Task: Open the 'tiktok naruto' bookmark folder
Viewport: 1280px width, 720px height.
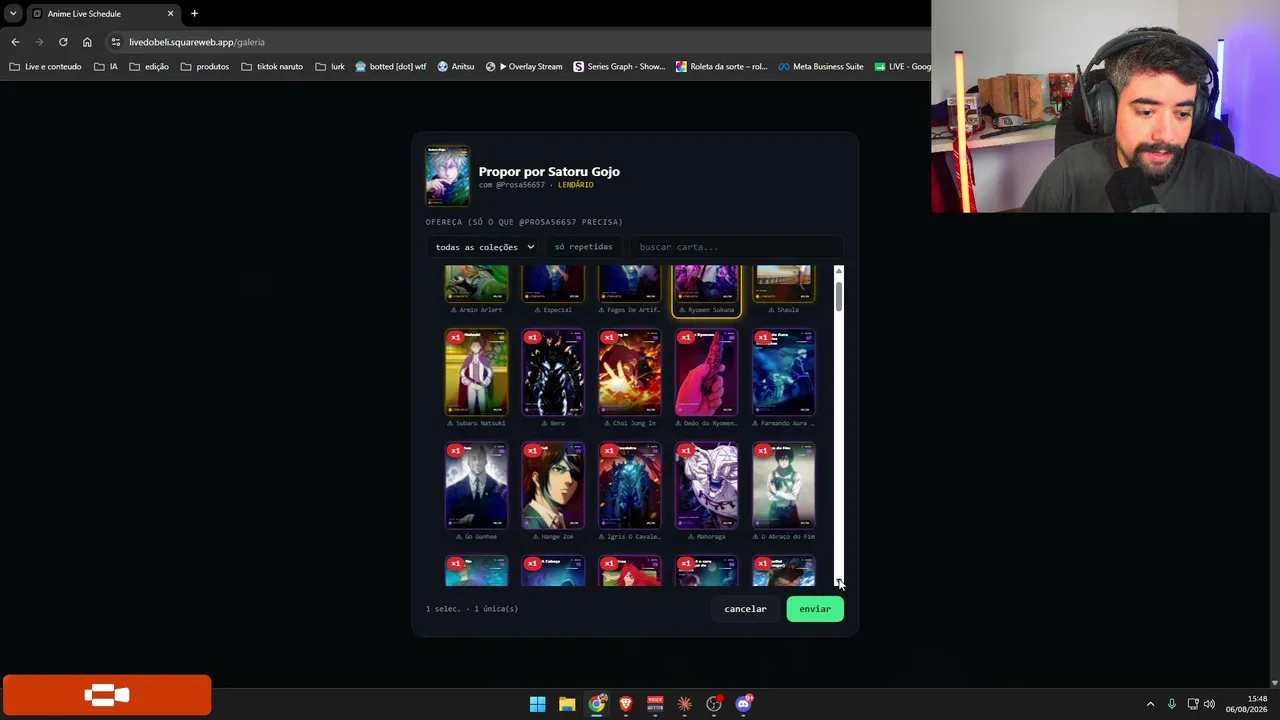Action: pyautogui.click(x=272, y=67)
